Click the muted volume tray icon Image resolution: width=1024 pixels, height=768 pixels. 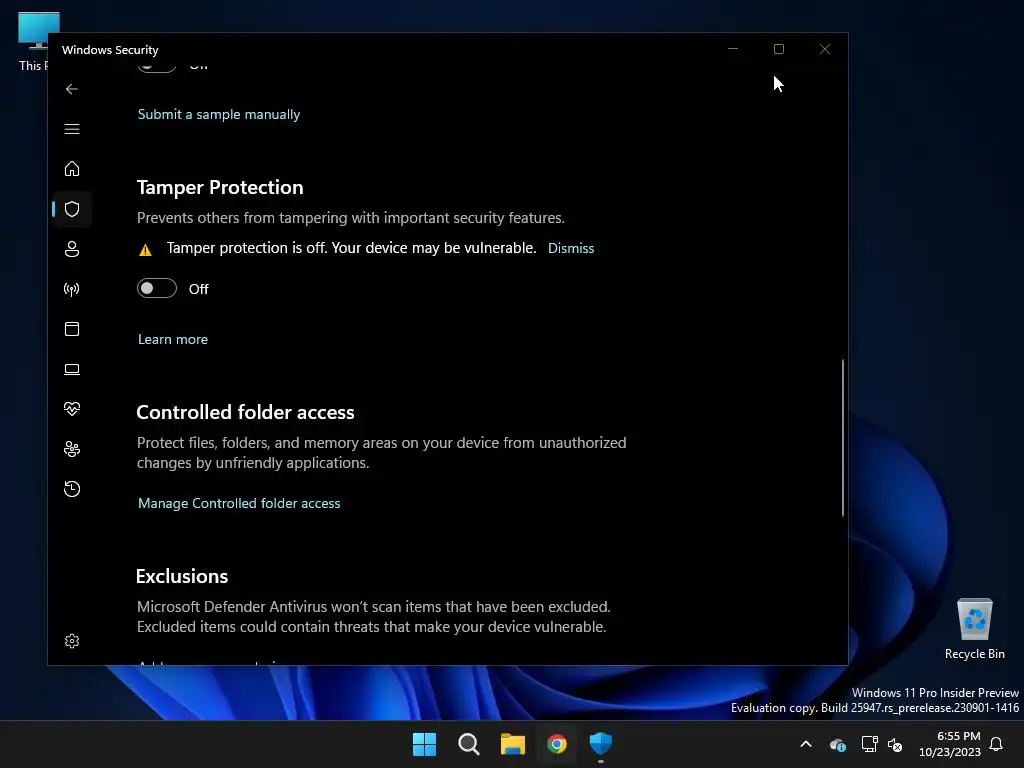pyautogui.click(x=895, y=744)
